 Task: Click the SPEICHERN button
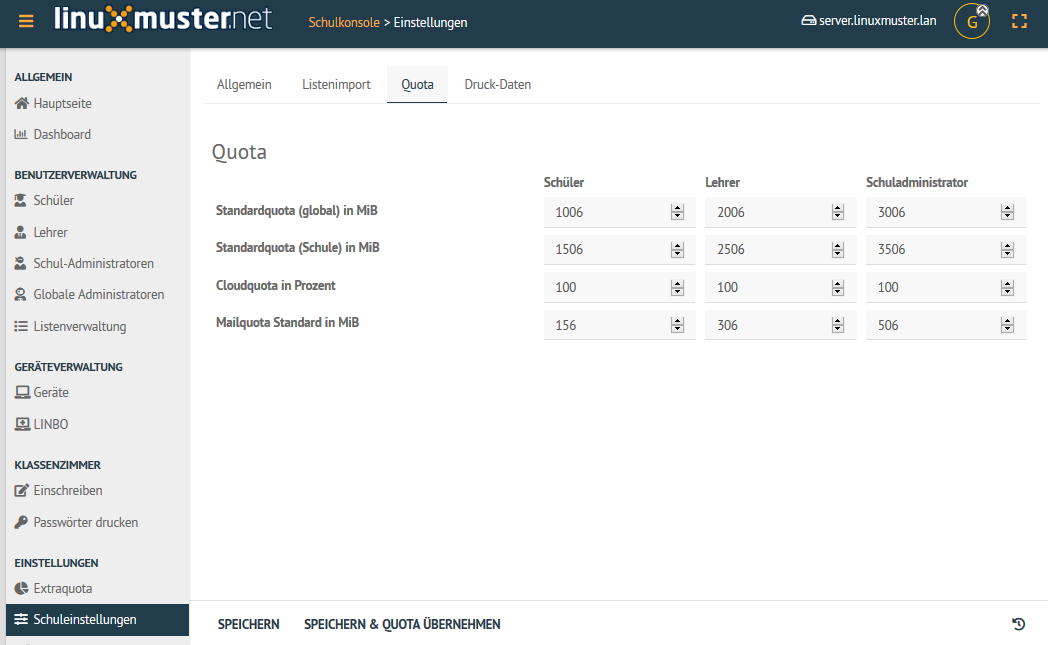249,624
